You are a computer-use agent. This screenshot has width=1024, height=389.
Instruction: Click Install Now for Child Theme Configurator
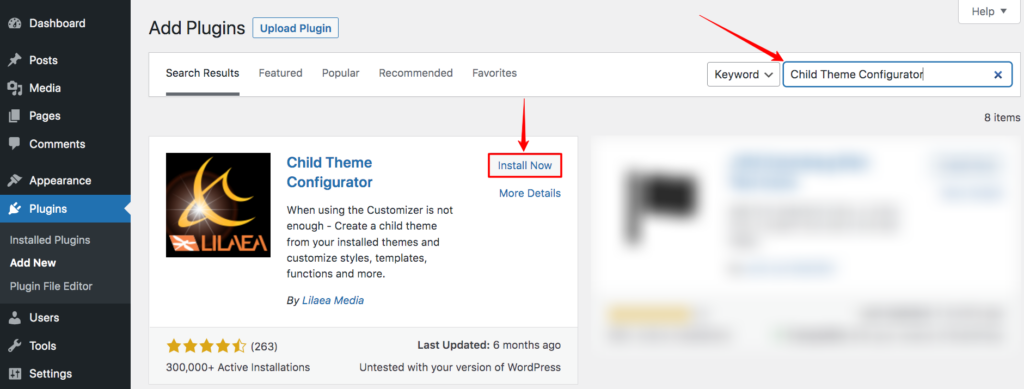pyautogui.click(x=525, y=165)
